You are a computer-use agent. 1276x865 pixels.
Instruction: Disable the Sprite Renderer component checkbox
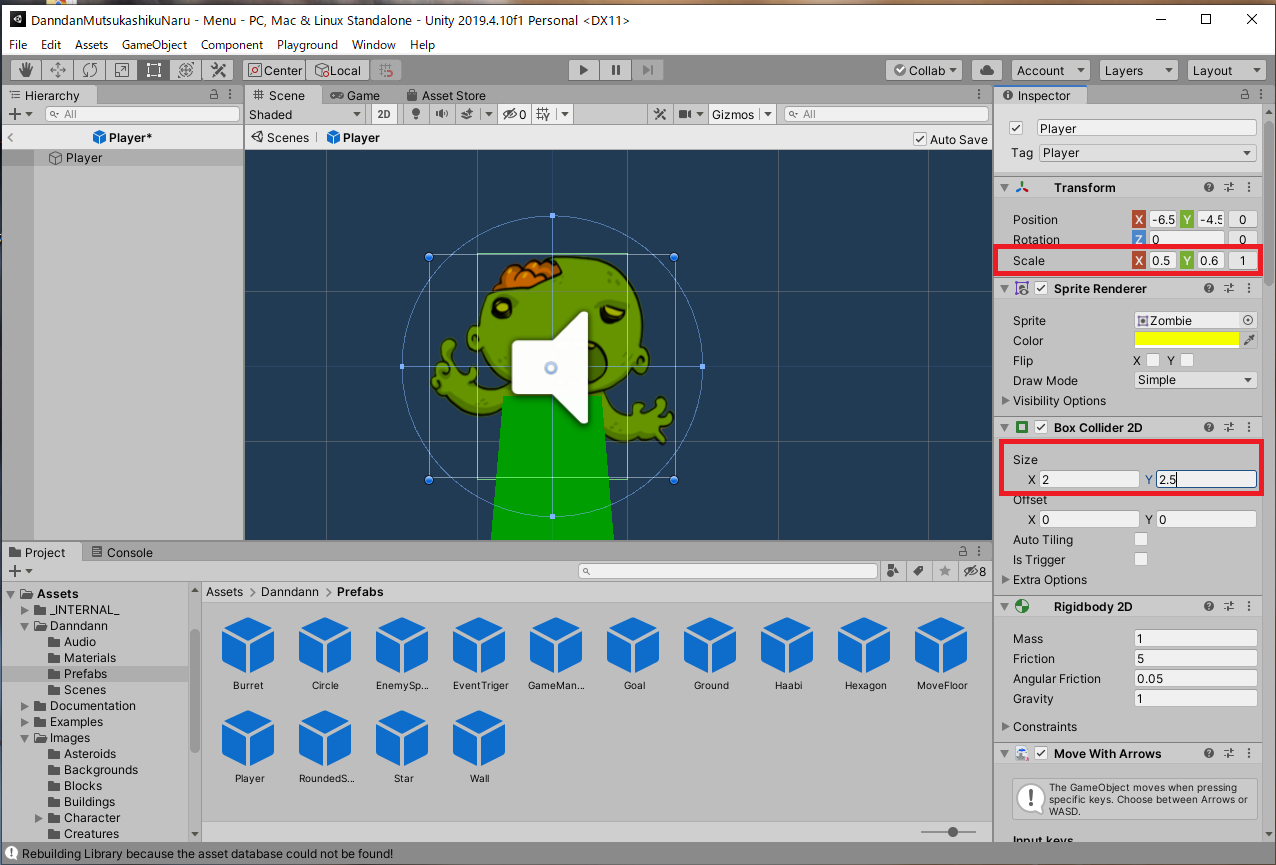pyautogui.click(x=1041, y=288)
